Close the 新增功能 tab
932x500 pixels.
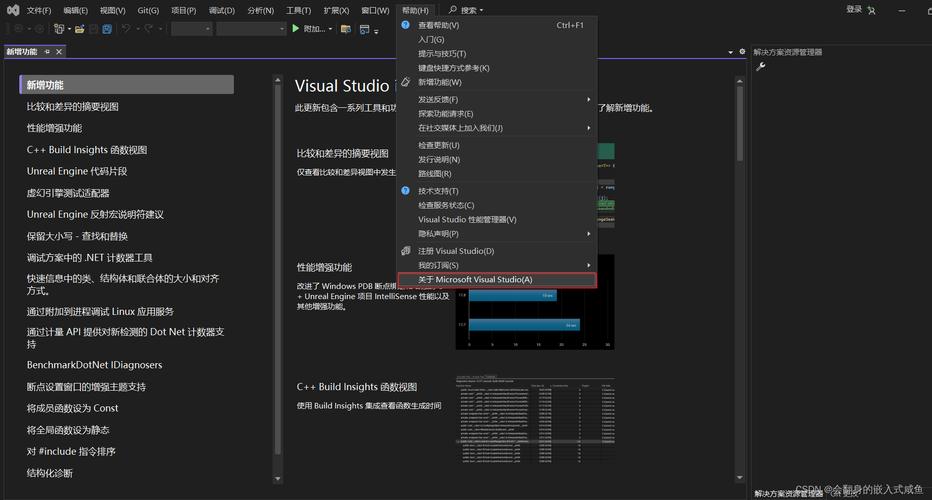[59, 52]
